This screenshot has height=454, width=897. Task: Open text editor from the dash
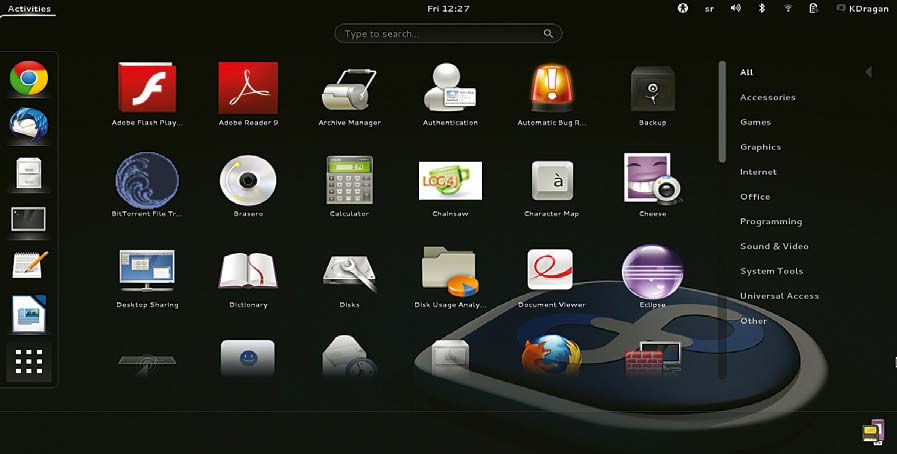(x=30, y=265)
